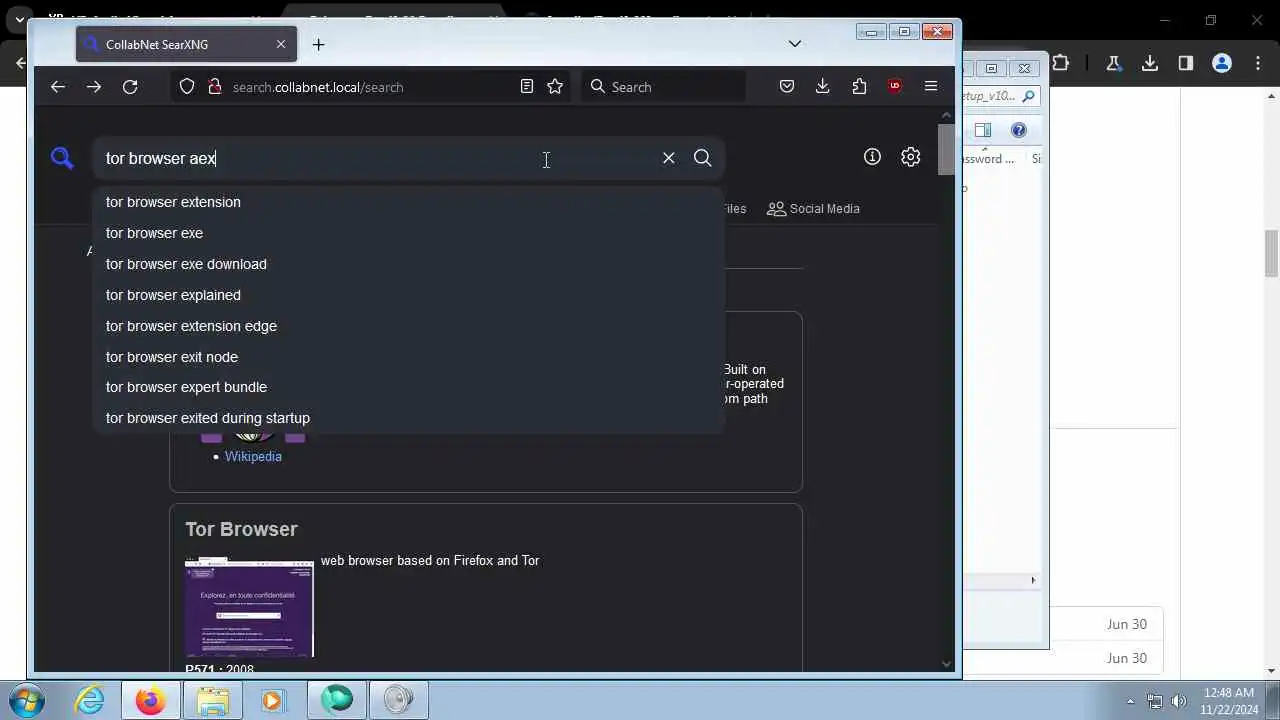Click volume speaker in system tray

point(1179,701)
